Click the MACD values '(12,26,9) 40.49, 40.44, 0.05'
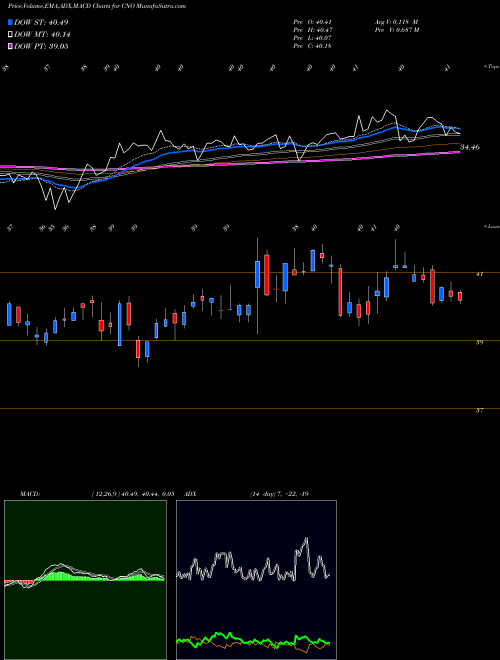 click(133, 494)
